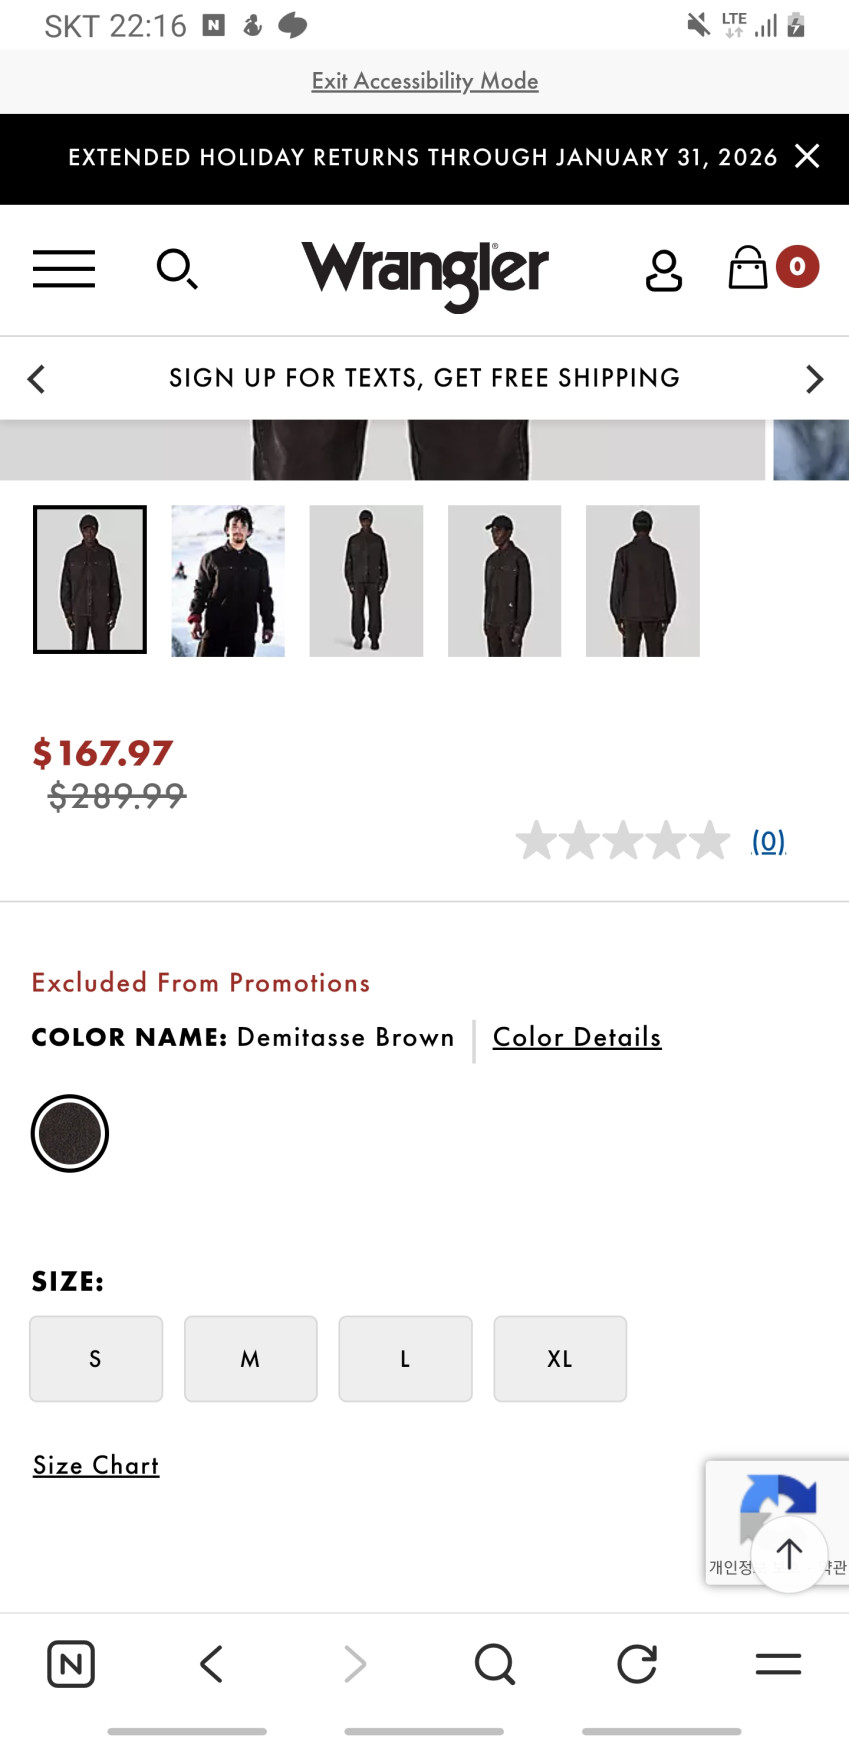Image resolution: width=849 pixels, height=1747 pixels.
Task: Select size M
Action: point(250,1358)
